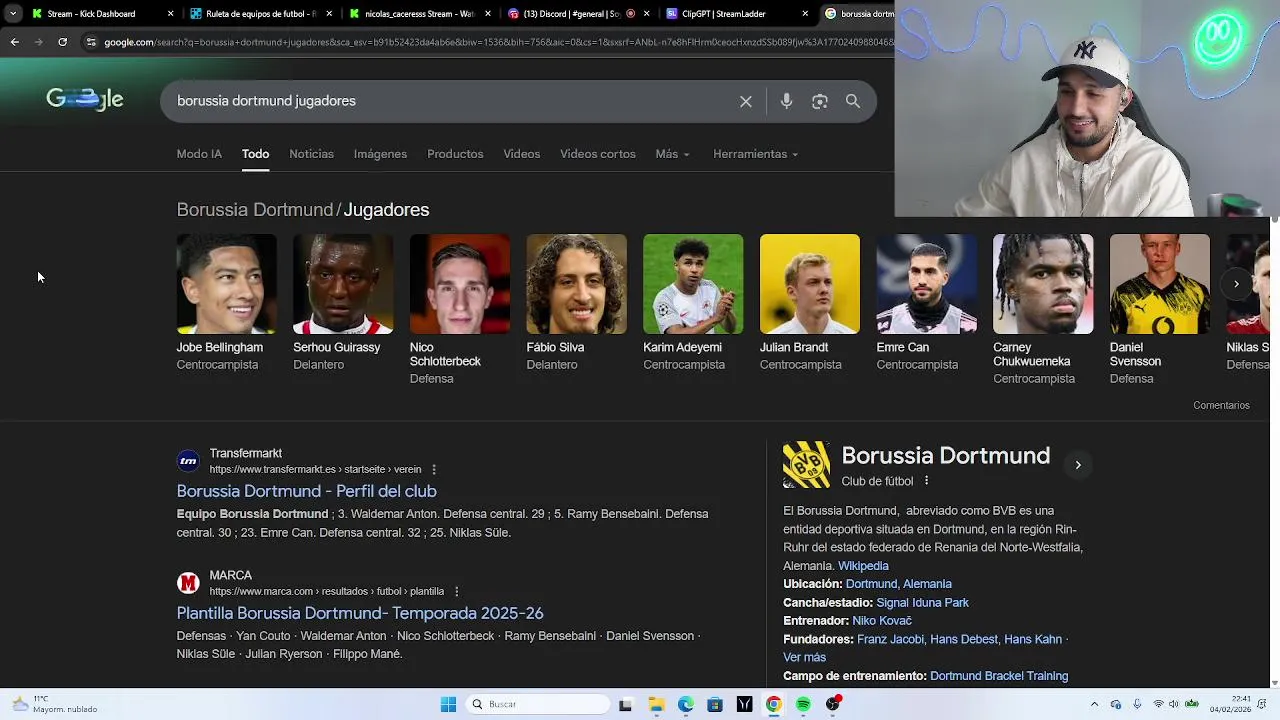Screen dimensions: 1280x720
Task: Select the Videos cortos results tab
Action: (x=598, y=154)
